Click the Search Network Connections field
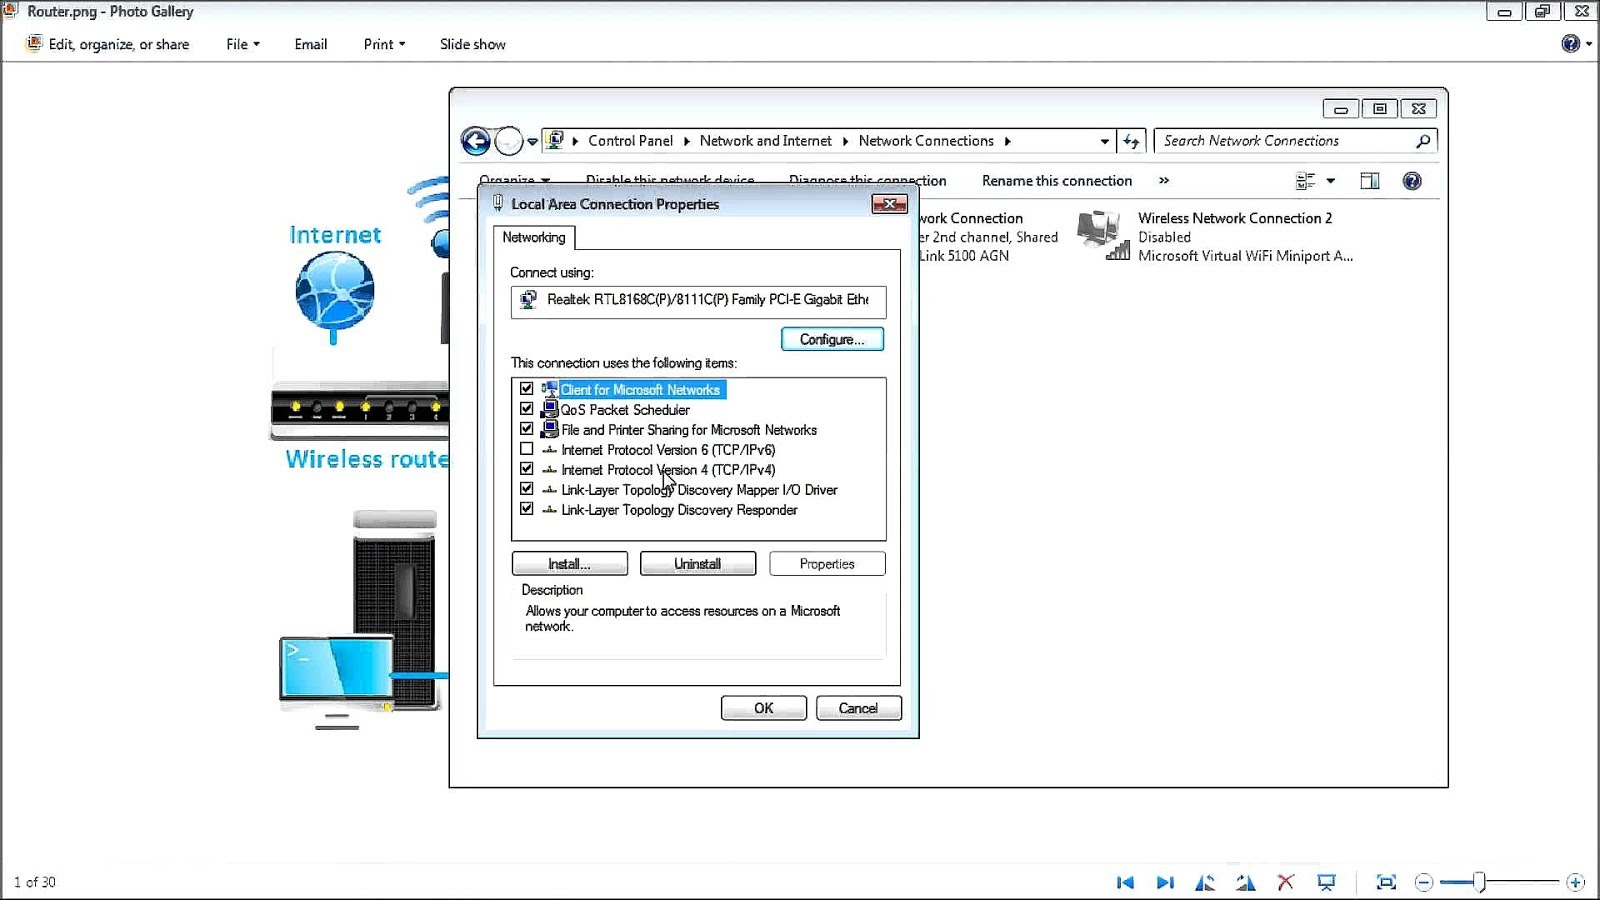 point(1296,141)
